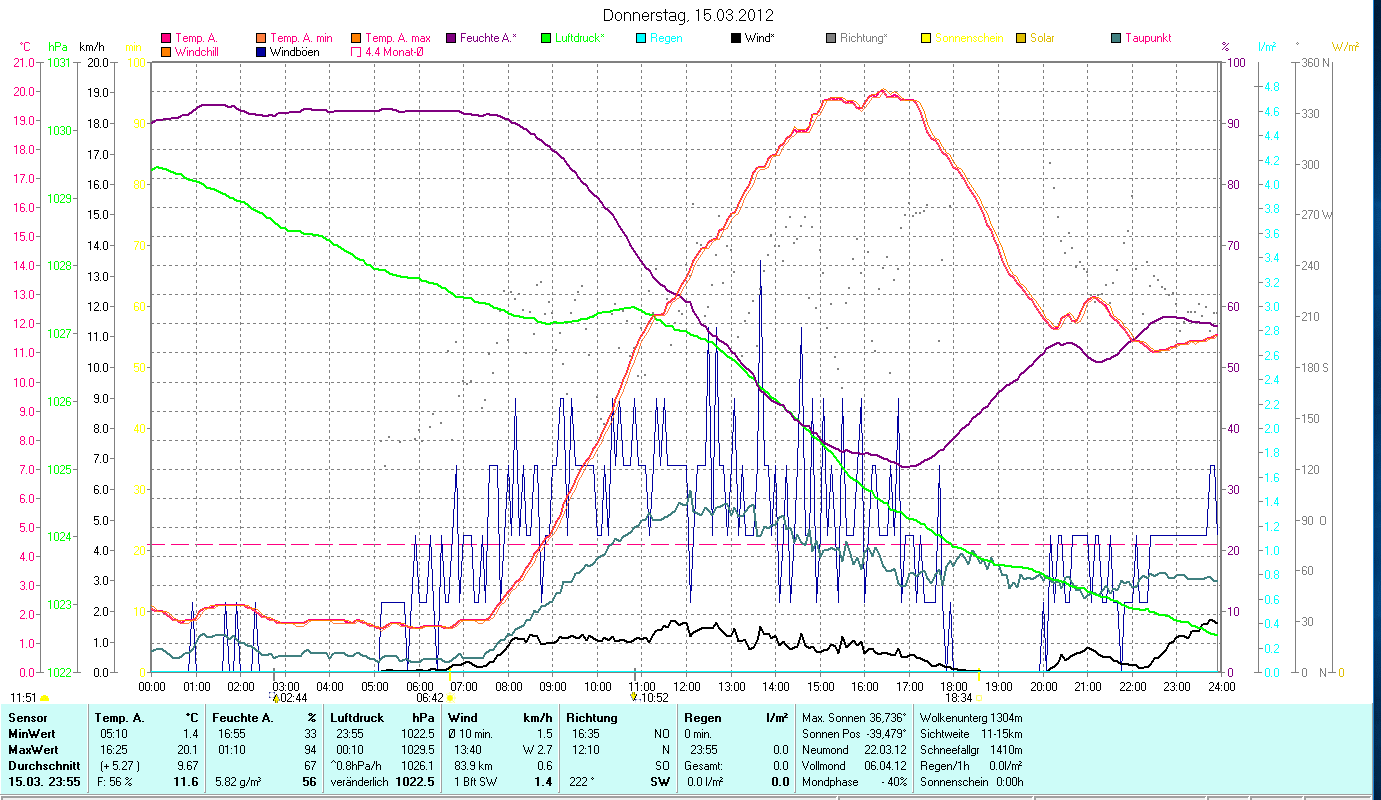Select the Durchschnitt row label
The width and height of the screenshot is (1381, 800).
click(x=42, y=766)
